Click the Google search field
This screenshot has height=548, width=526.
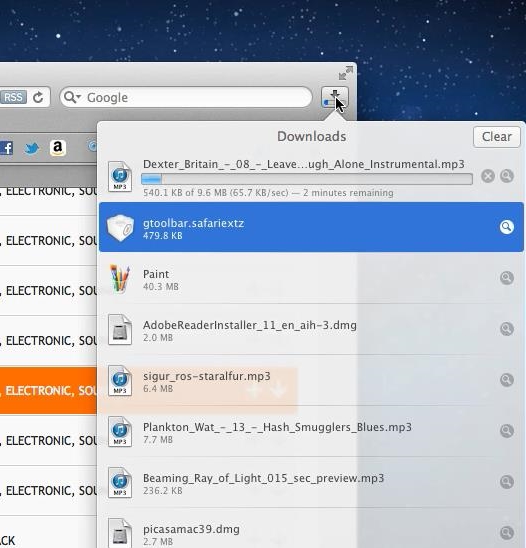pos(186,98)
